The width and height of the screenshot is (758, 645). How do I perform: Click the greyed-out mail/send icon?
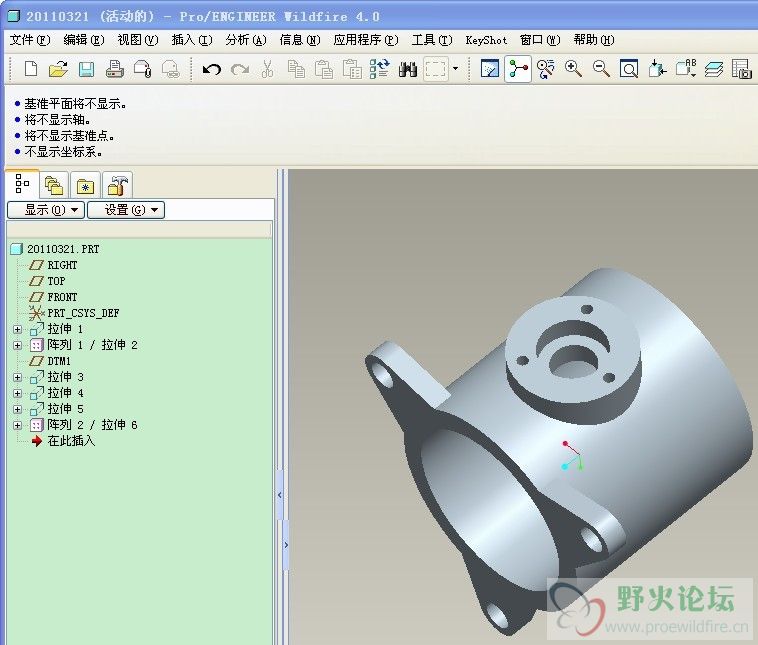tap(171, 69)
